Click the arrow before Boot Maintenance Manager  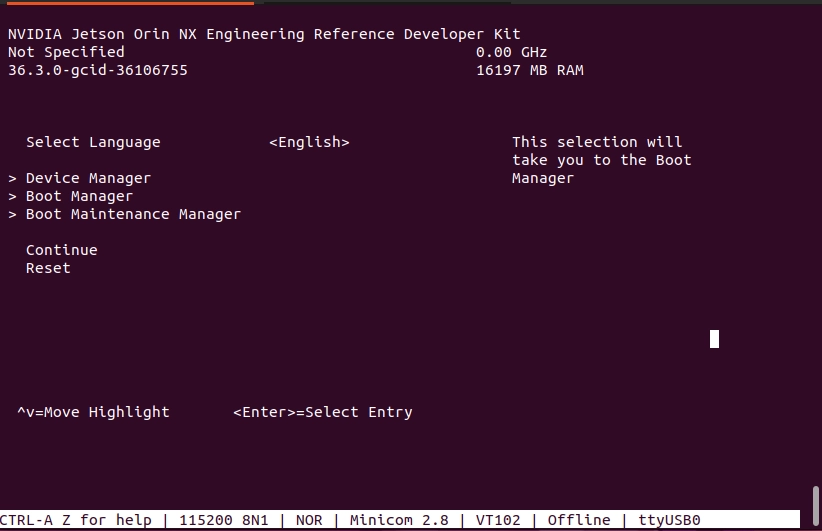(13, 214)
